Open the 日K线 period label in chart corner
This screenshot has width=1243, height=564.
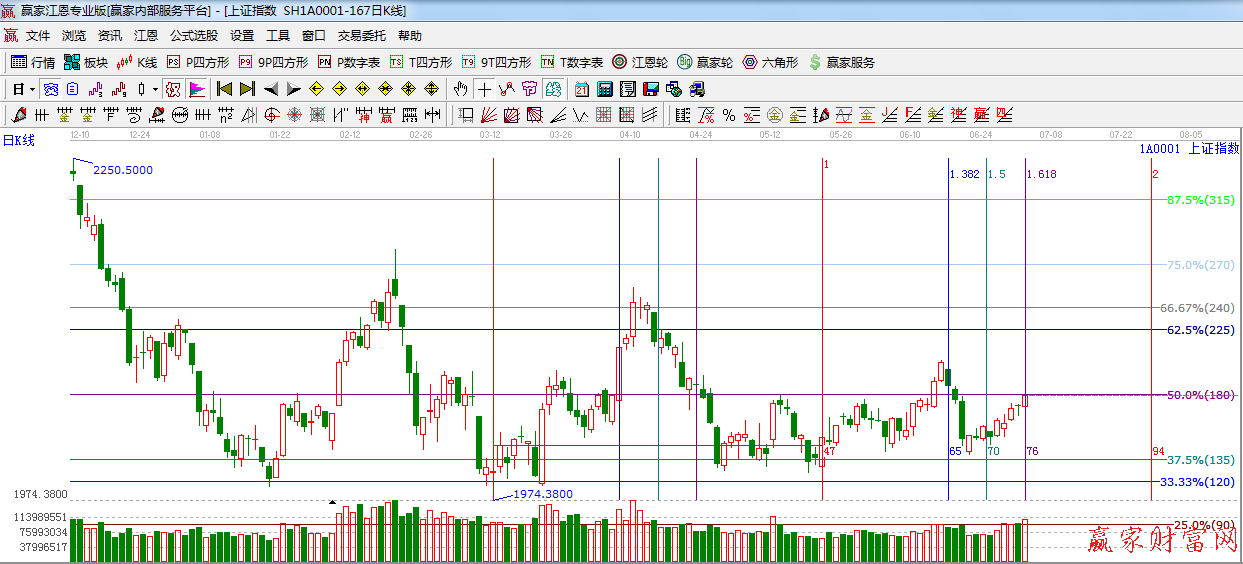(x=18, y=140)
